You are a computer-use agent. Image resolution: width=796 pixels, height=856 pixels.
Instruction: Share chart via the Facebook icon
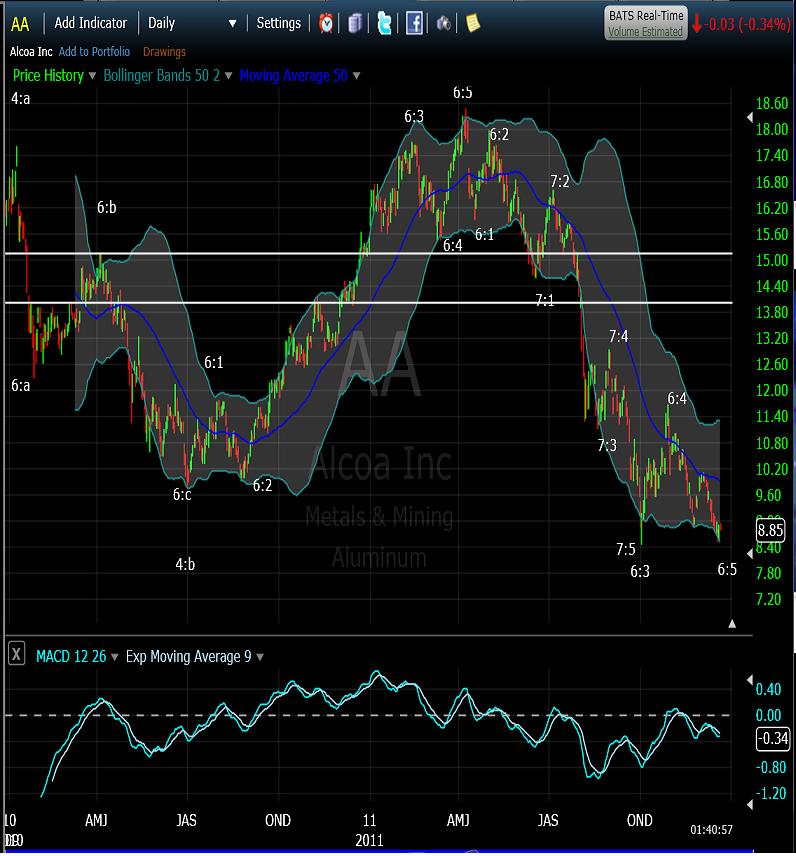click(x=414, y=23)
